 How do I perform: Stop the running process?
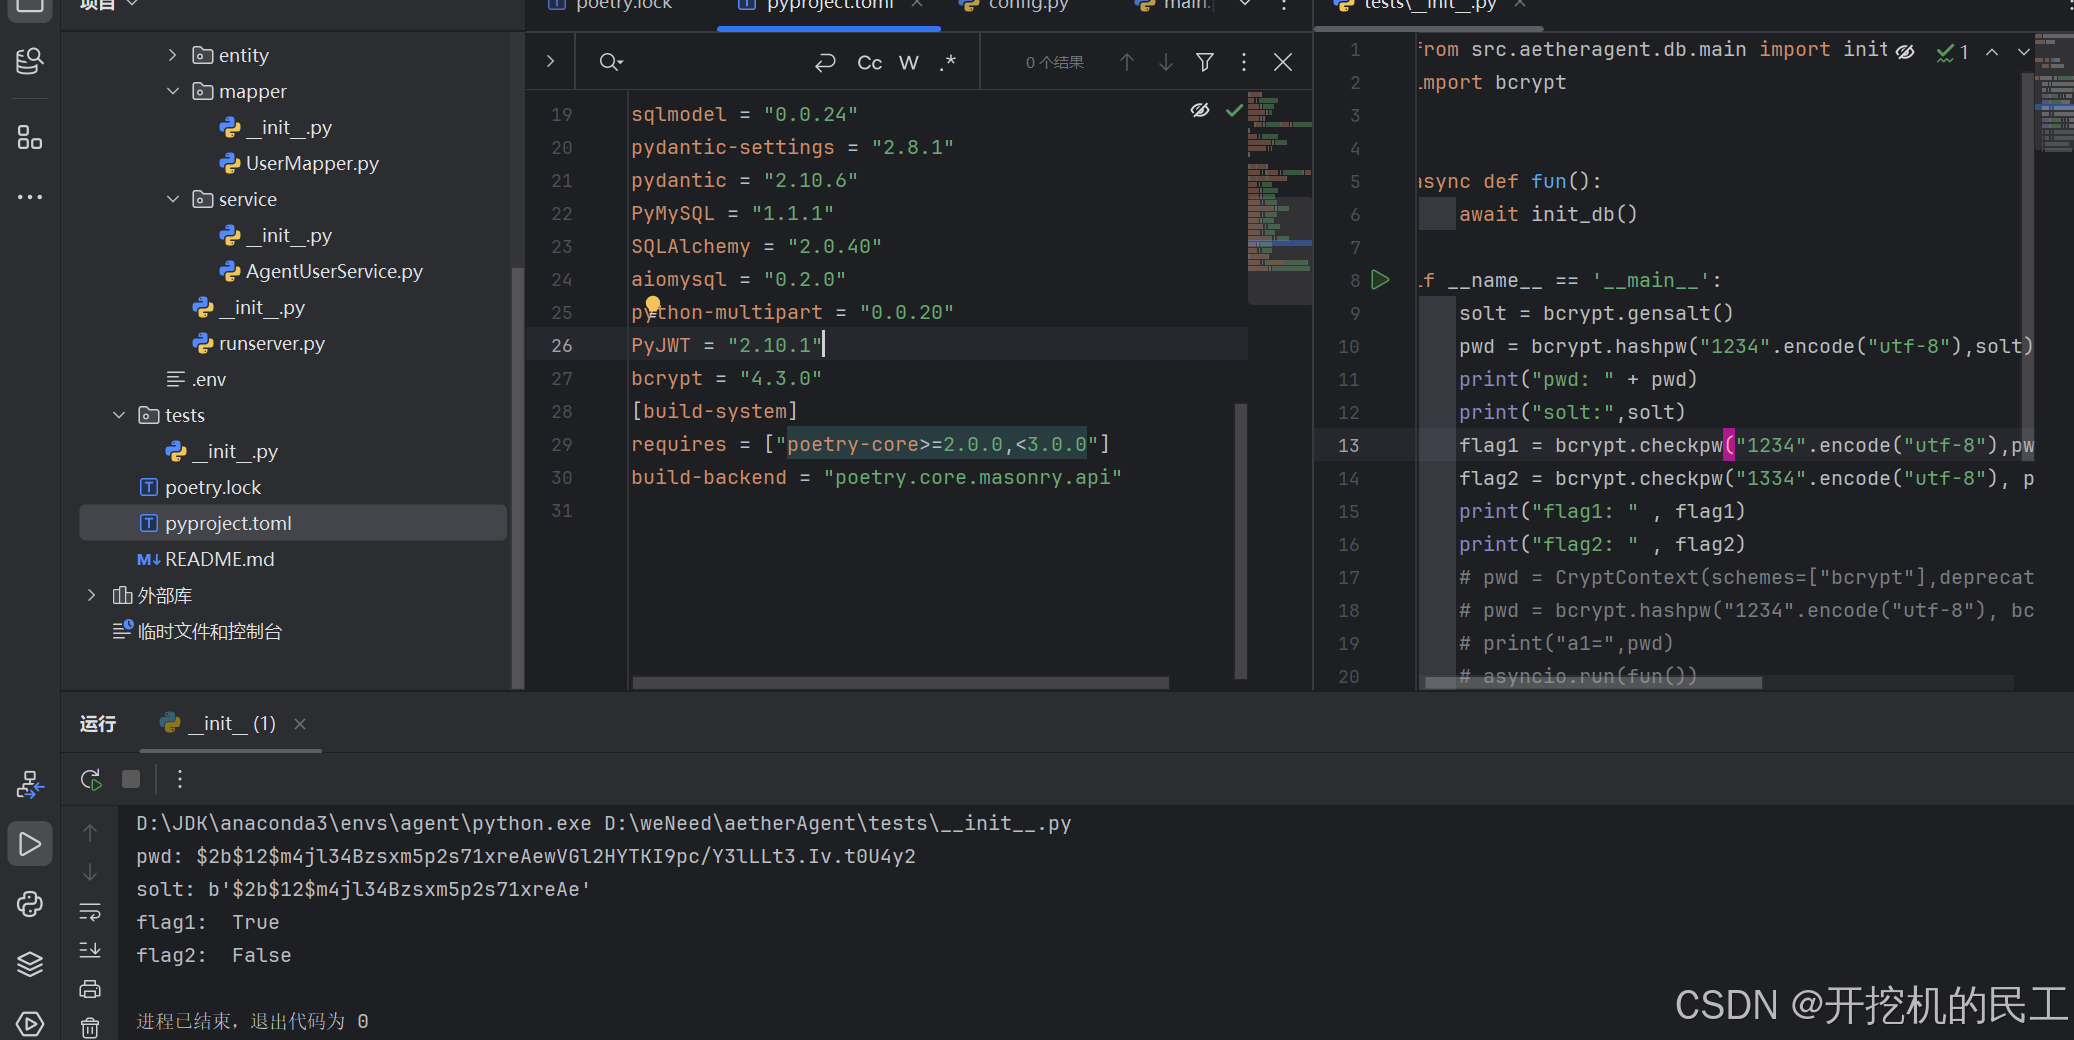pyautogui.click(x=130, y=779)
